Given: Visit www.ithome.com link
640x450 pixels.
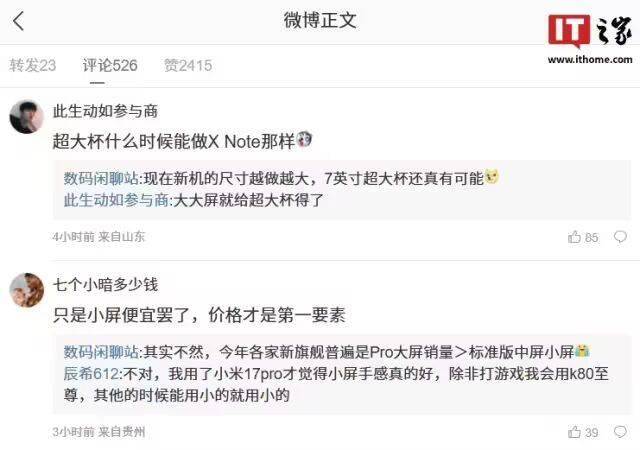Looking at the screenshot, I should (590, 60).
